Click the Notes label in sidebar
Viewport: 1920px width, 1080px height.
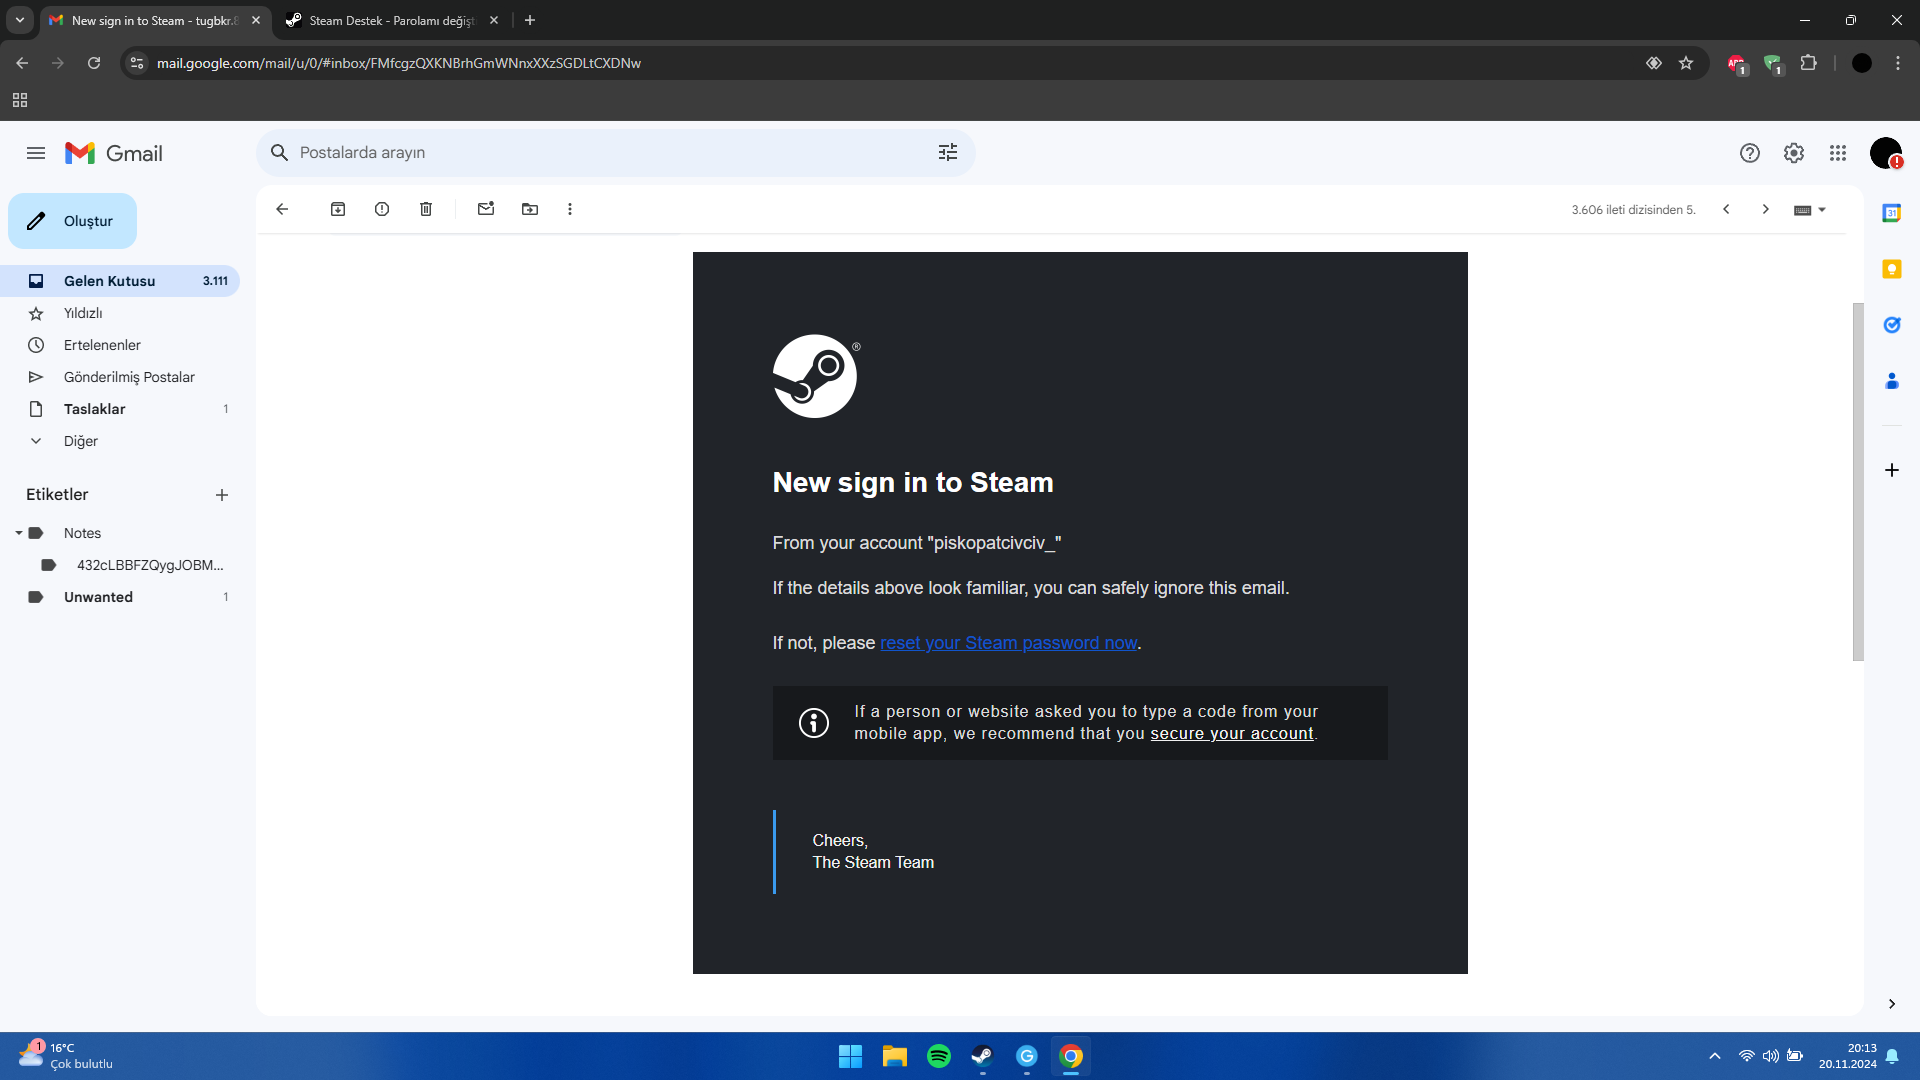point(82,533)
